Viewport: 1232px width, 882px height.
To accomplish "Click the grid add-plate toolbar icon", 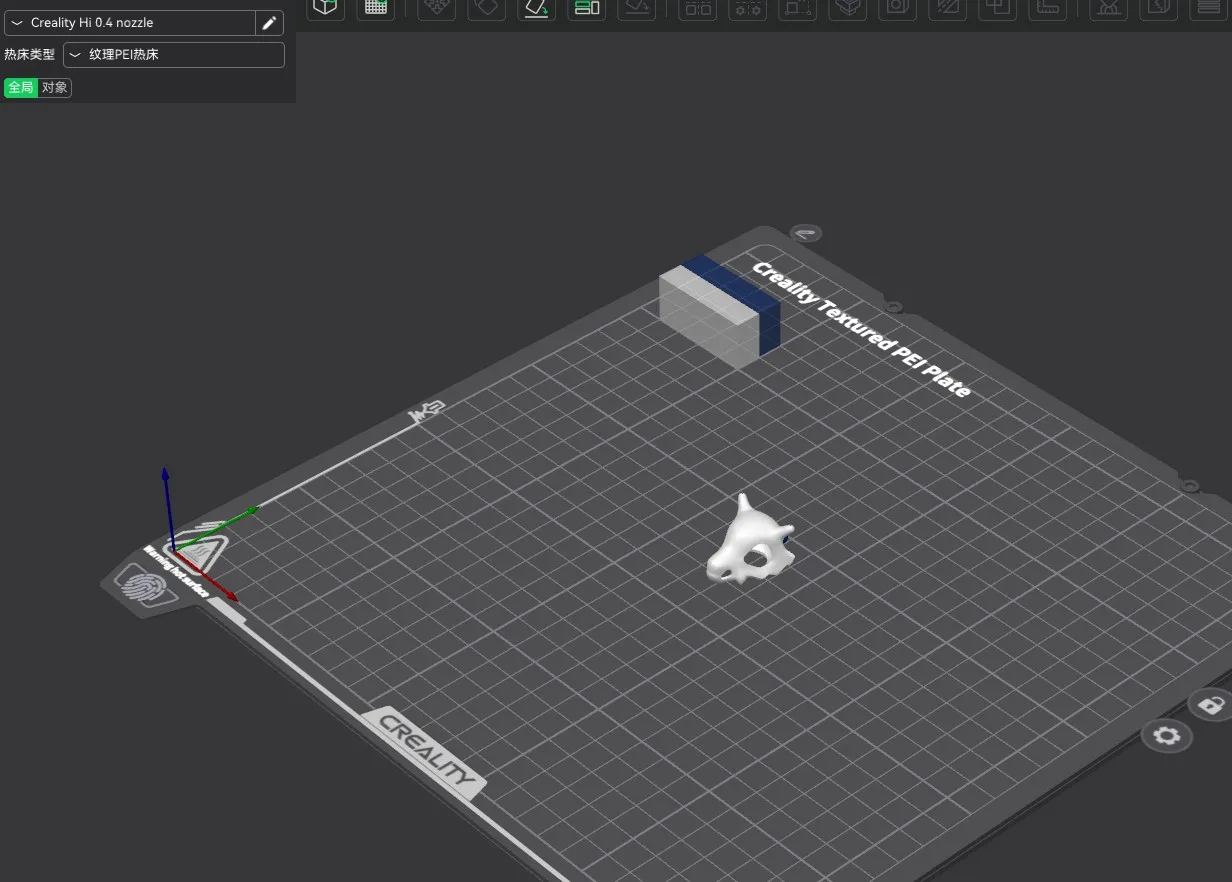I will [x=376, y=8].
